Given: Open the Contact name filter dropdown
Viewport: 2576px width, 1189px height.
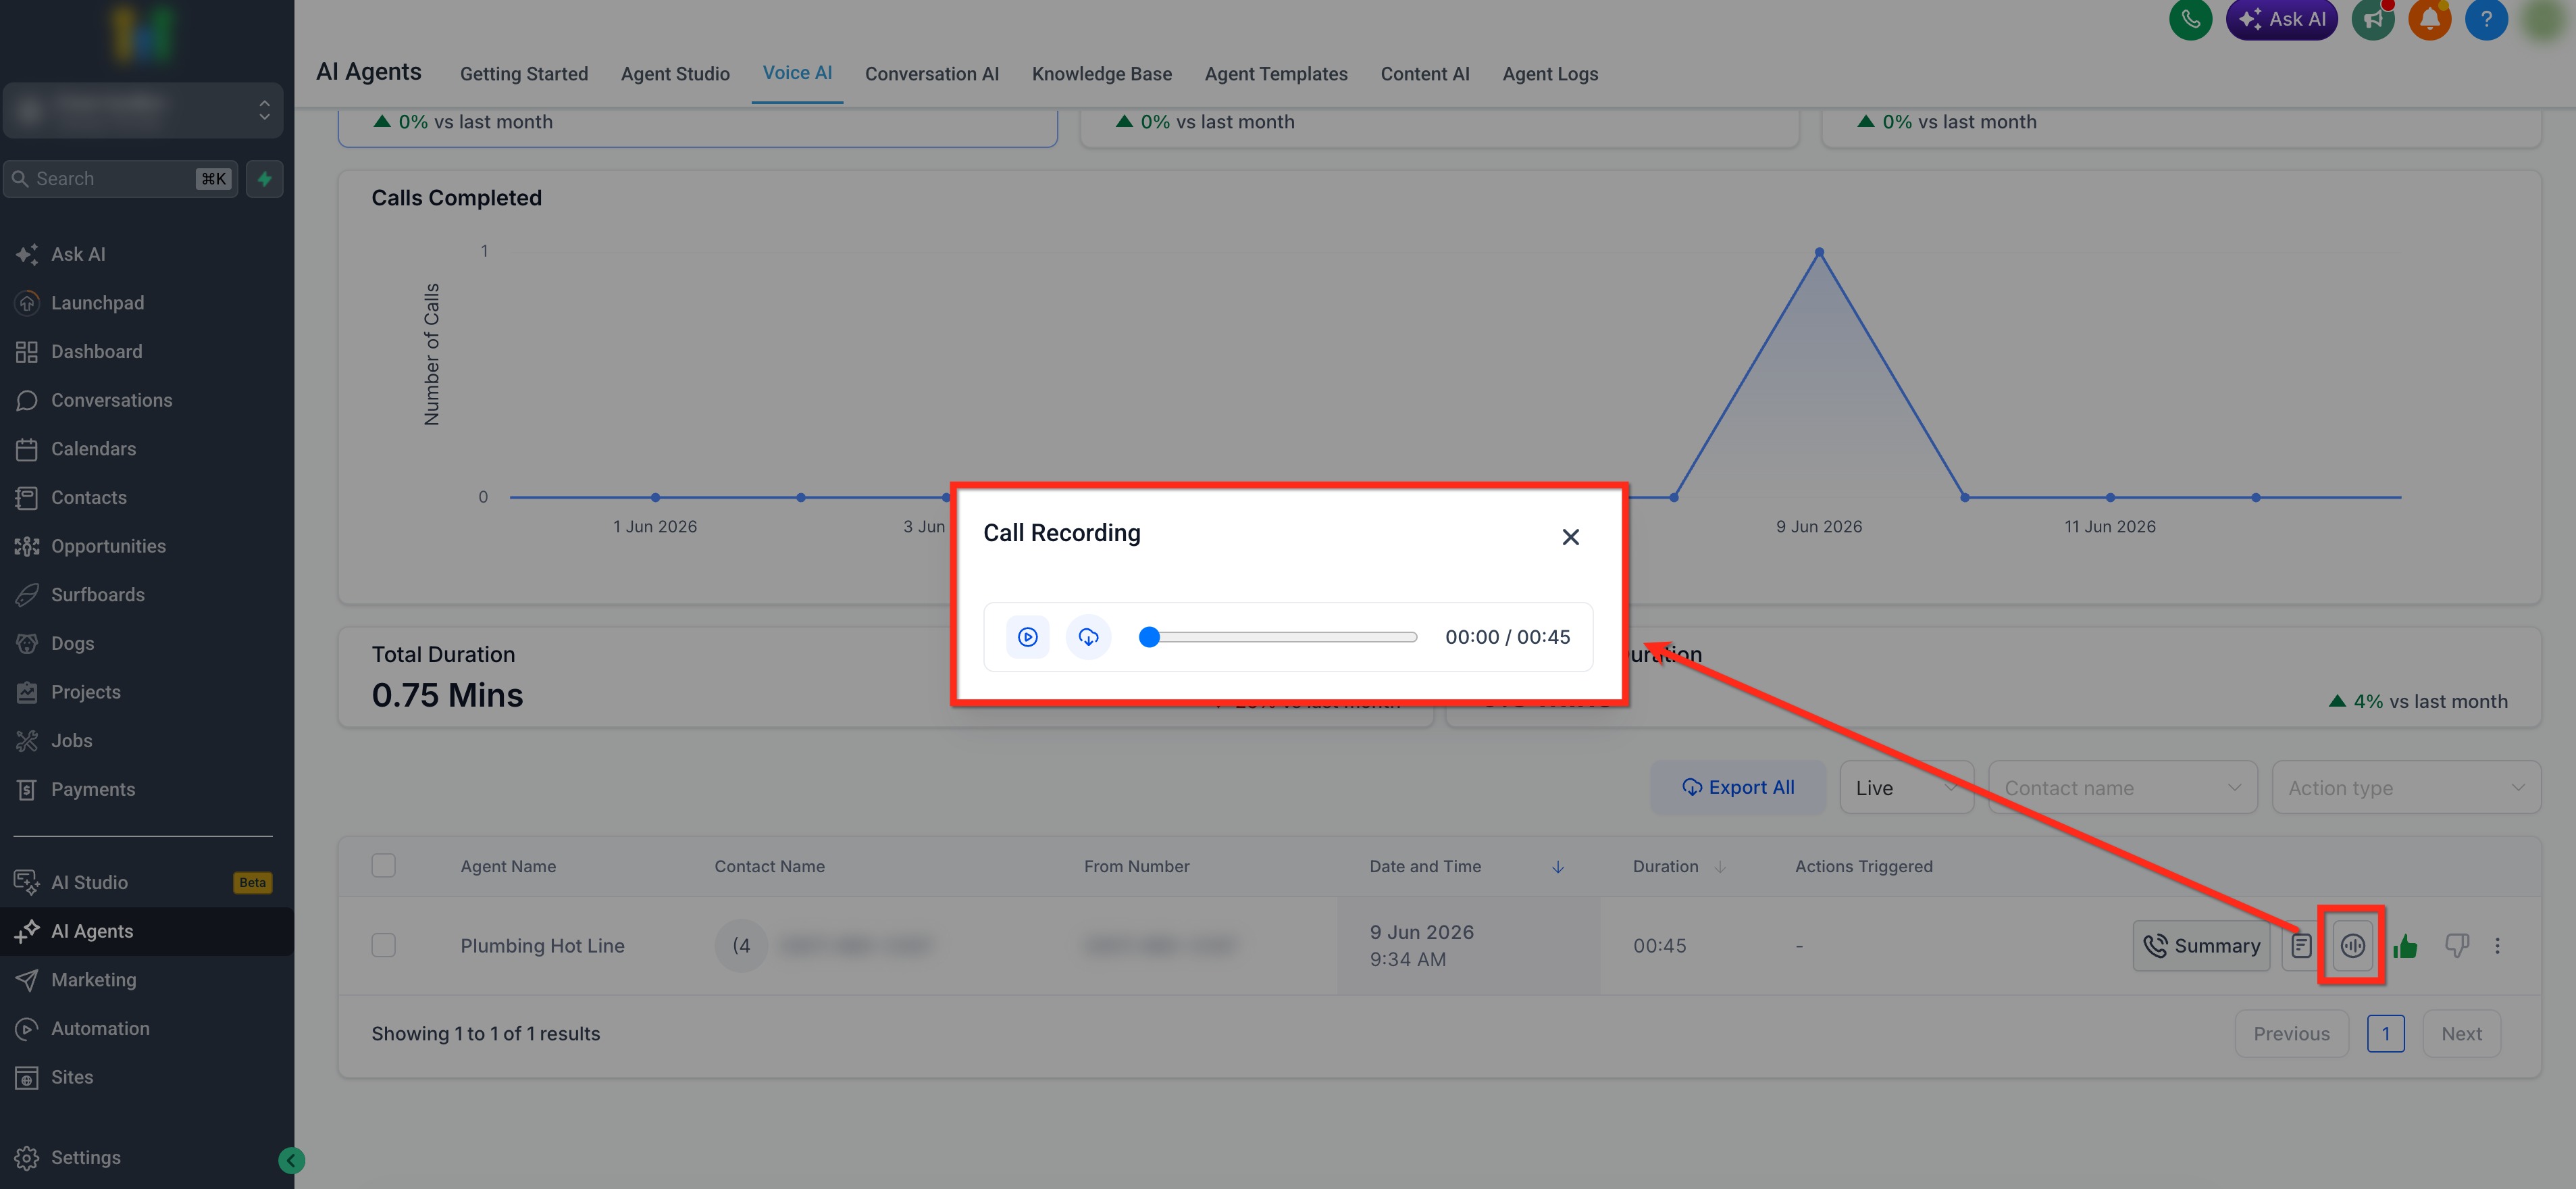Looking at the screenshot, I should click(x=2122, y=787).
